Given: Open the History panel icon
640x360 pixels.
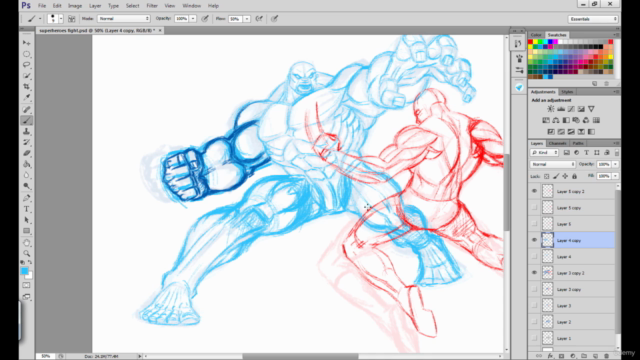Looking at the screenshot, I should click(x=519, y=44).
